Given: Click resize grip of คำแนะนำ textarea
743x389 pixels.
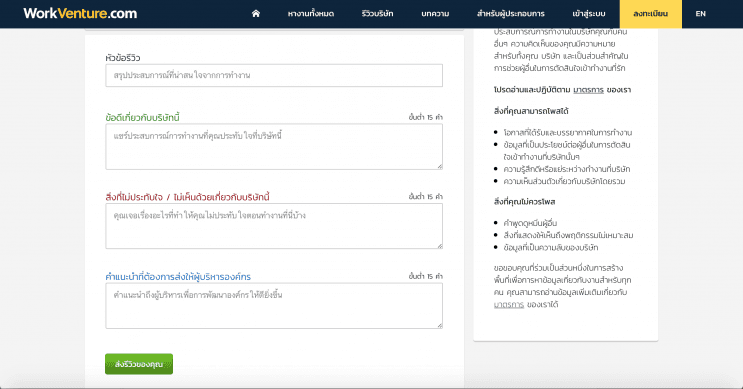Looking at the screenshot, I should [x=440, y=326].
